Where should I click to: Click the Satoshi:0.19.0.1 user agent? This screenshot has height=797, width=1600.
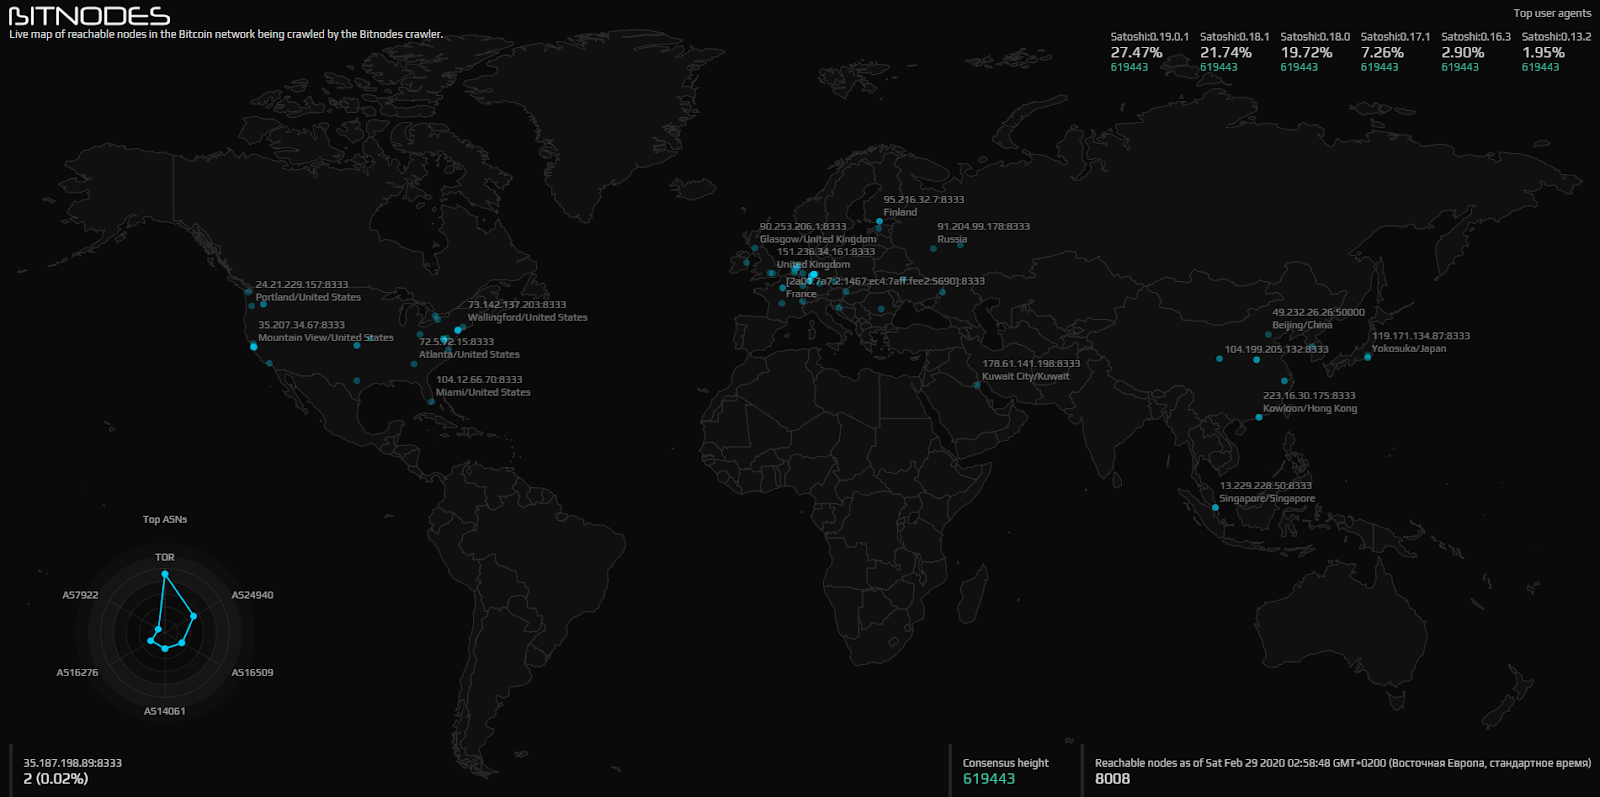click(1150, 37)
